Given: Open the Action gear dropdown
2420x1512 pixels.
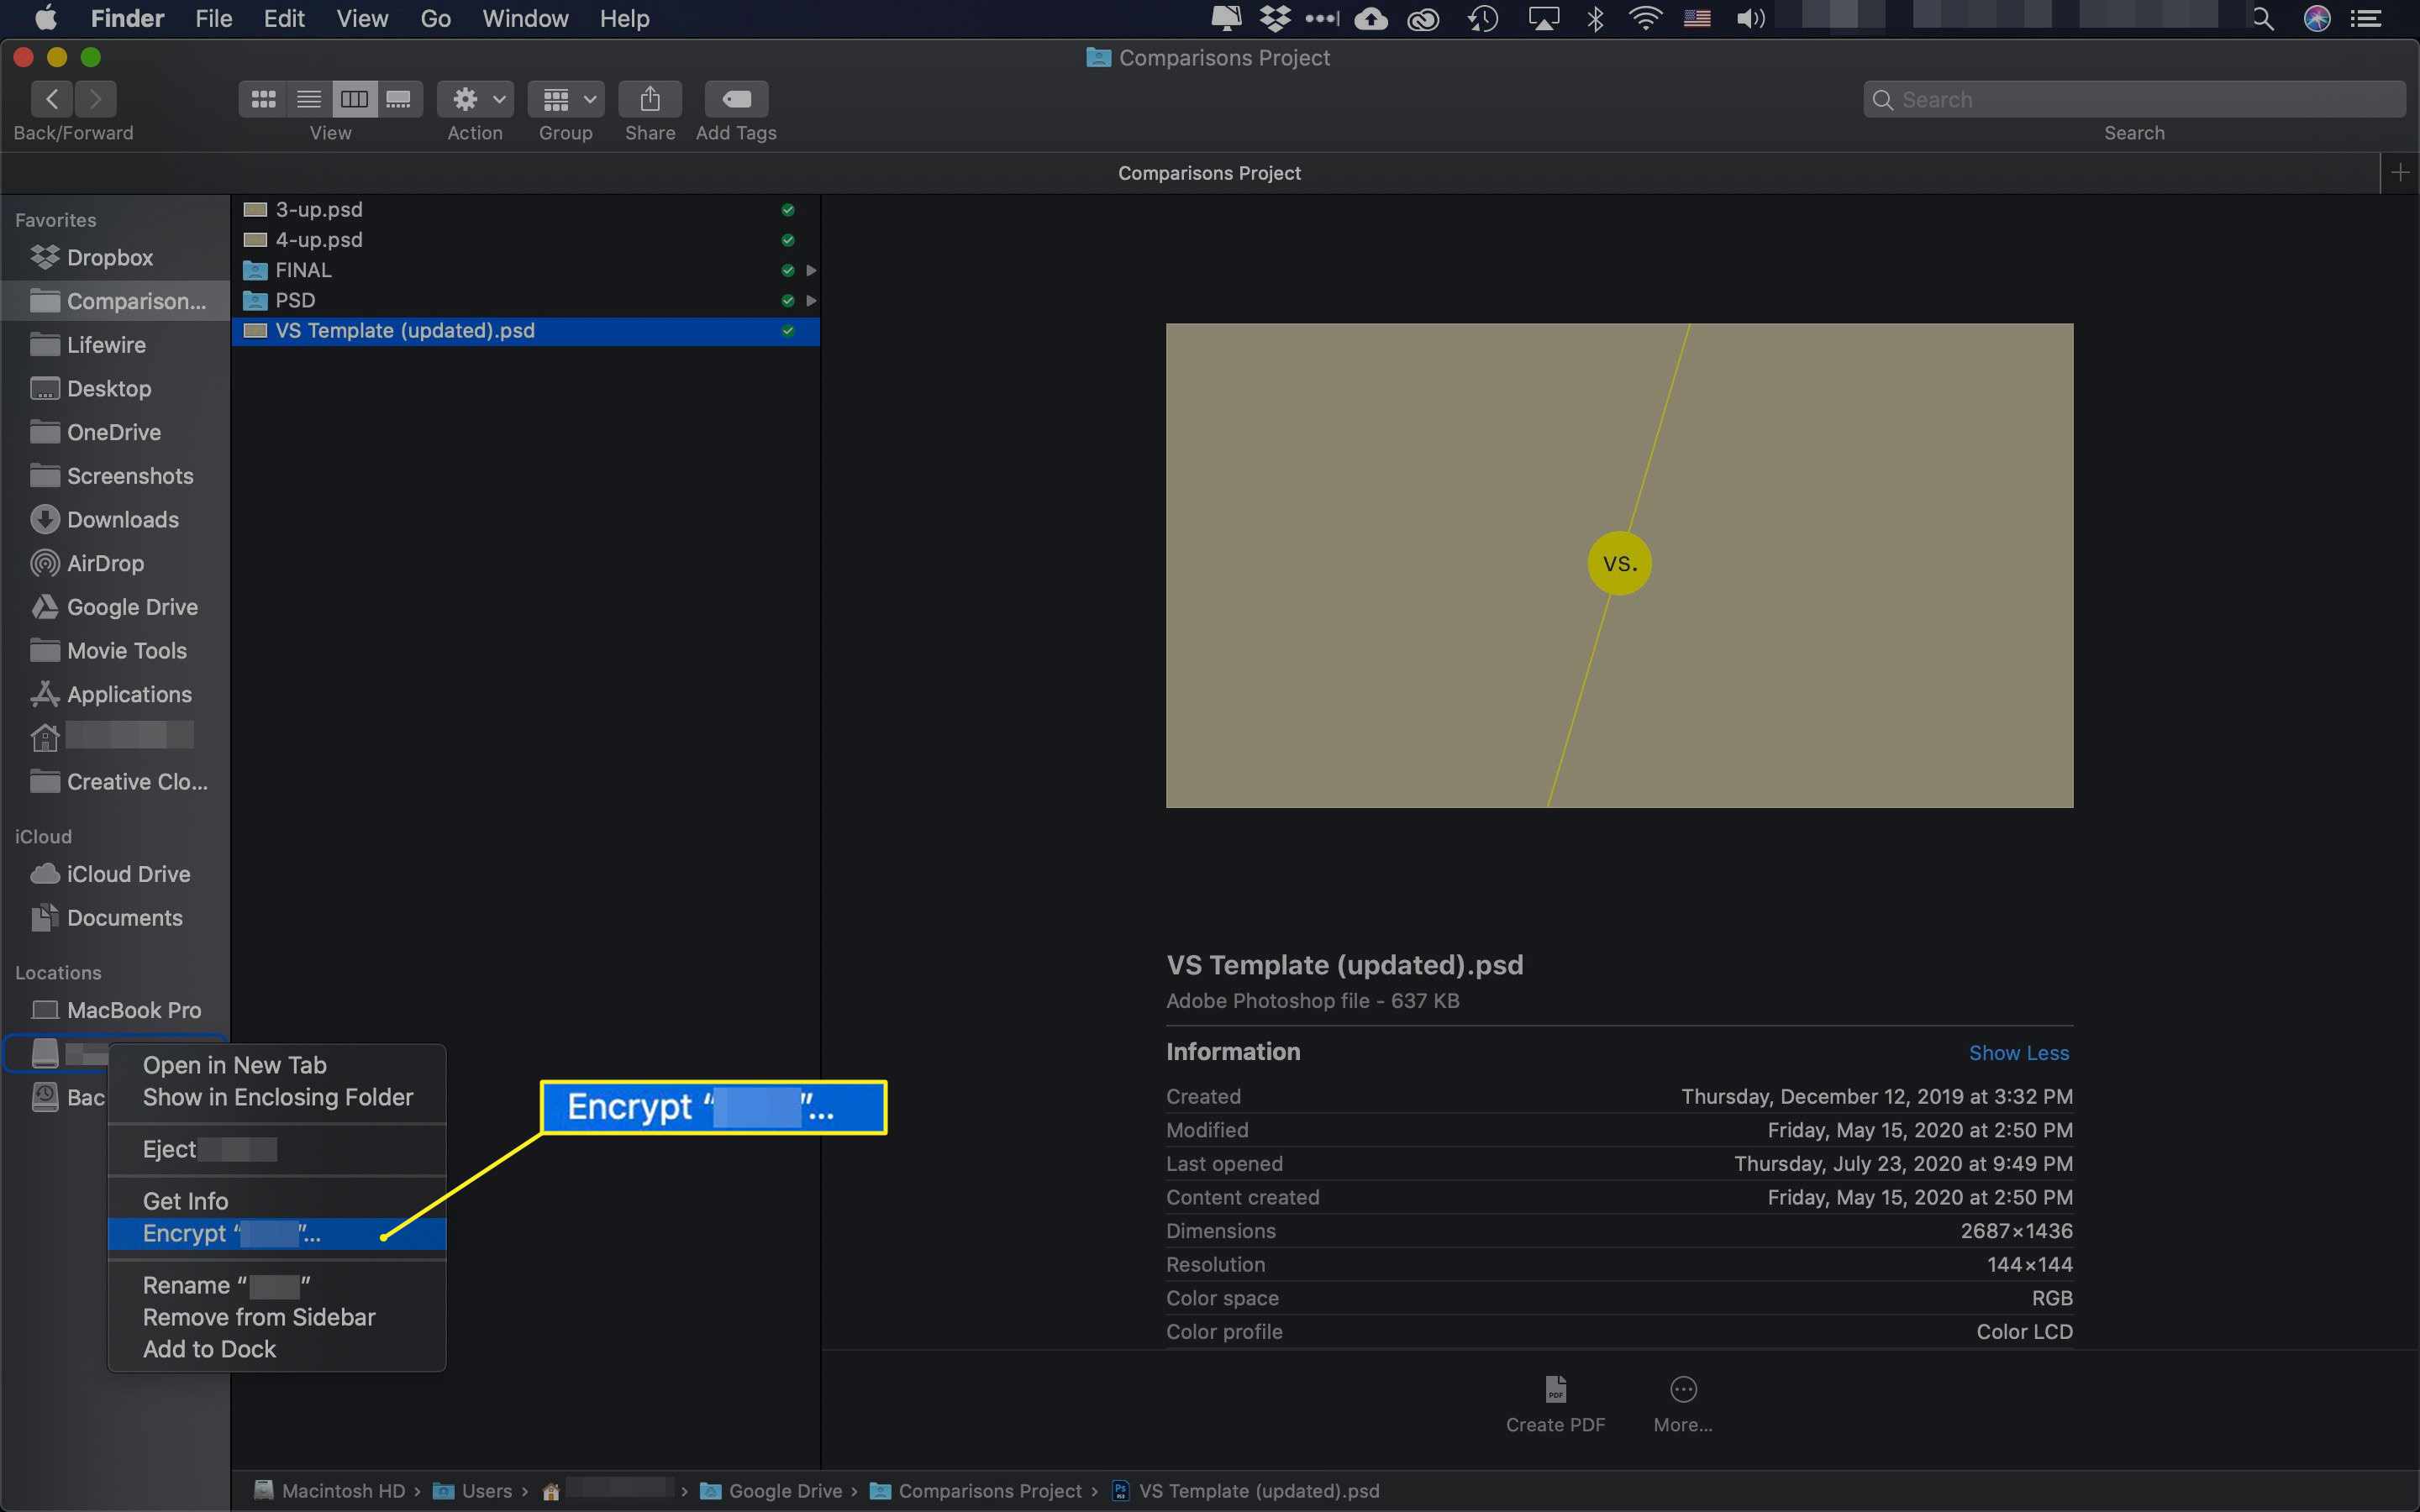Looking at the screenshot, I should pyautogui.click(x=476, y=99).
